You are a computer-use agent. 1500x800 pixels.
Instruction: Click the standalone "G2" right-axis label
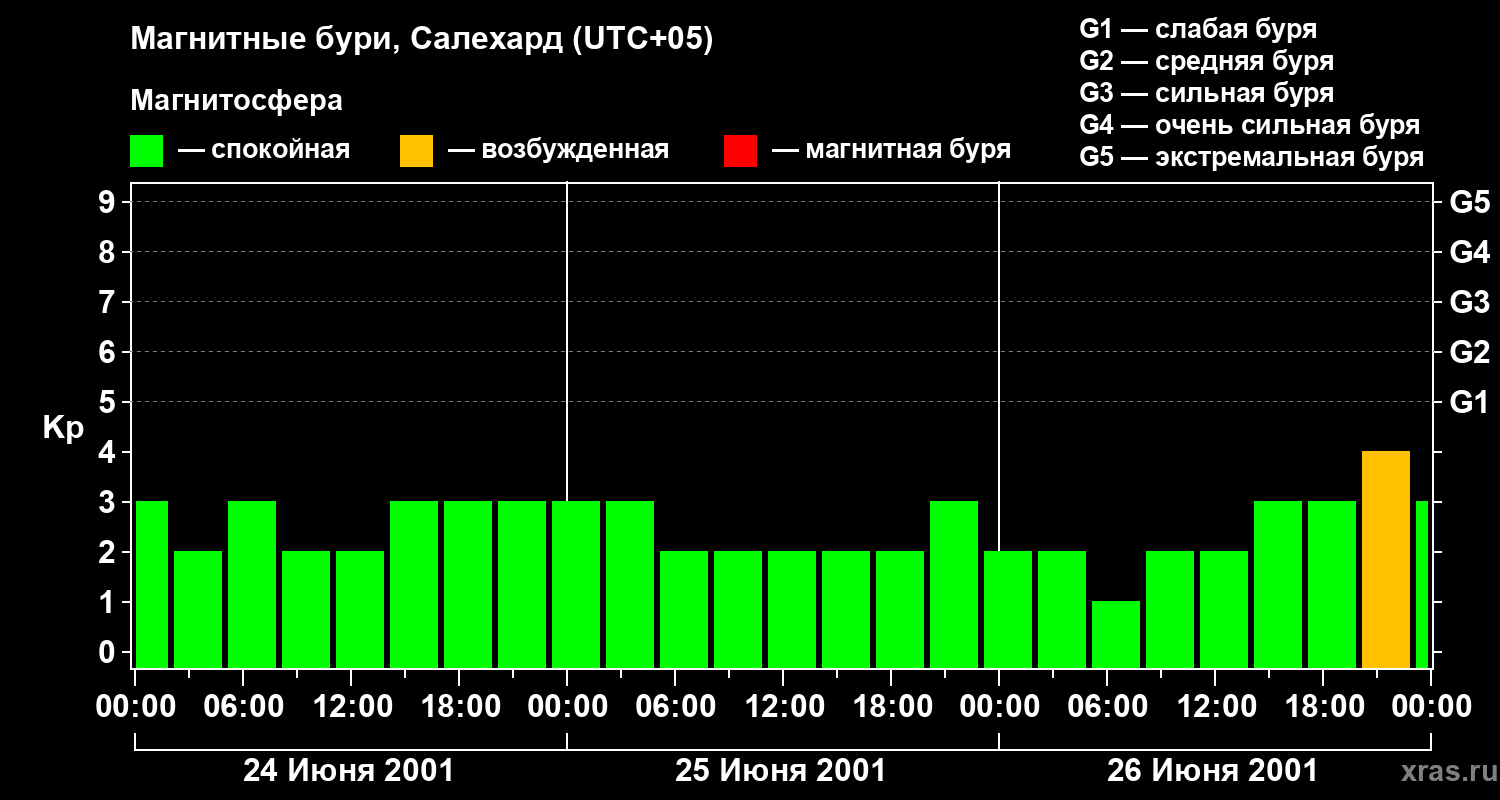[1469, 352]
